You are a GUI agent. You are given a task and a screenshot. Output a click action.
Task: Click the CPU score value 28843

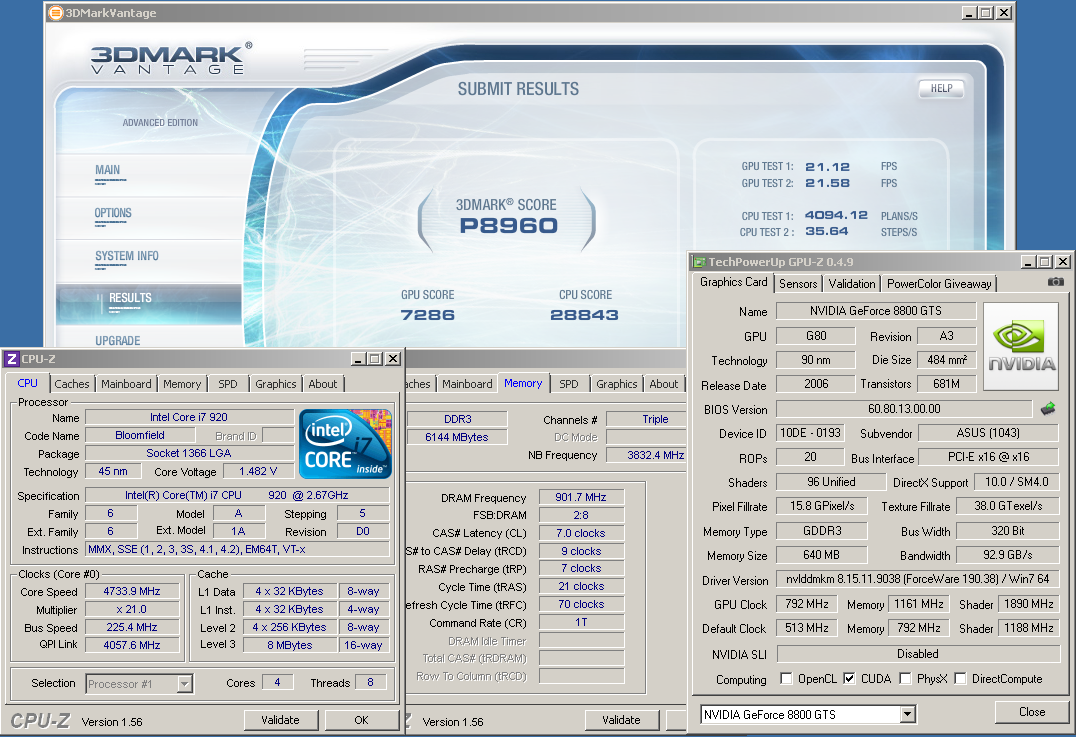pos(585,315)
